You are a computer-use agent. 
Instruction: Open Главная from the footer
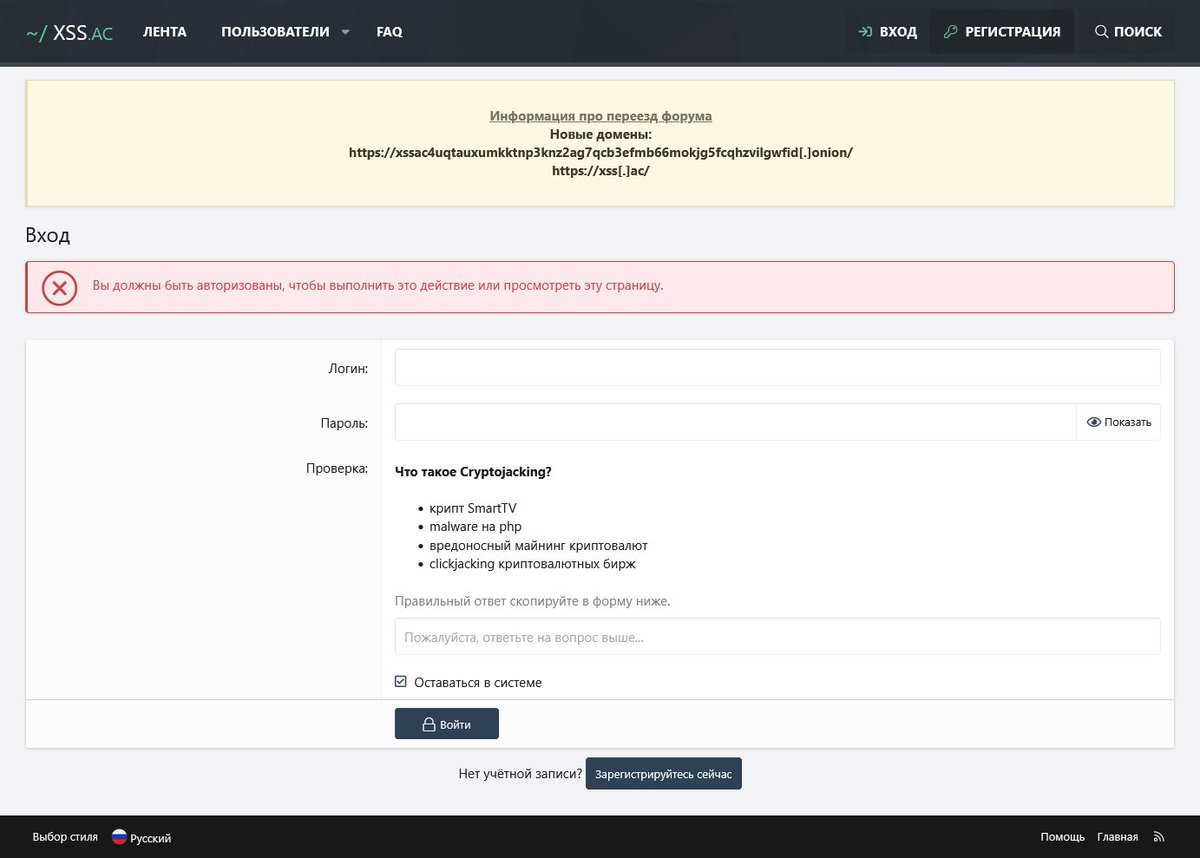(1120, 836)
